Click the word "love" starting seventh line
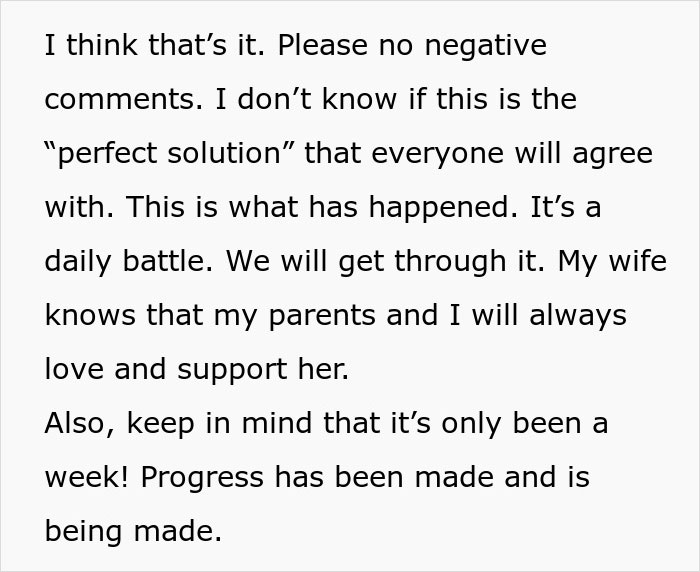The width and height of the screenshot is (700, 572). [x=74, y=369]
